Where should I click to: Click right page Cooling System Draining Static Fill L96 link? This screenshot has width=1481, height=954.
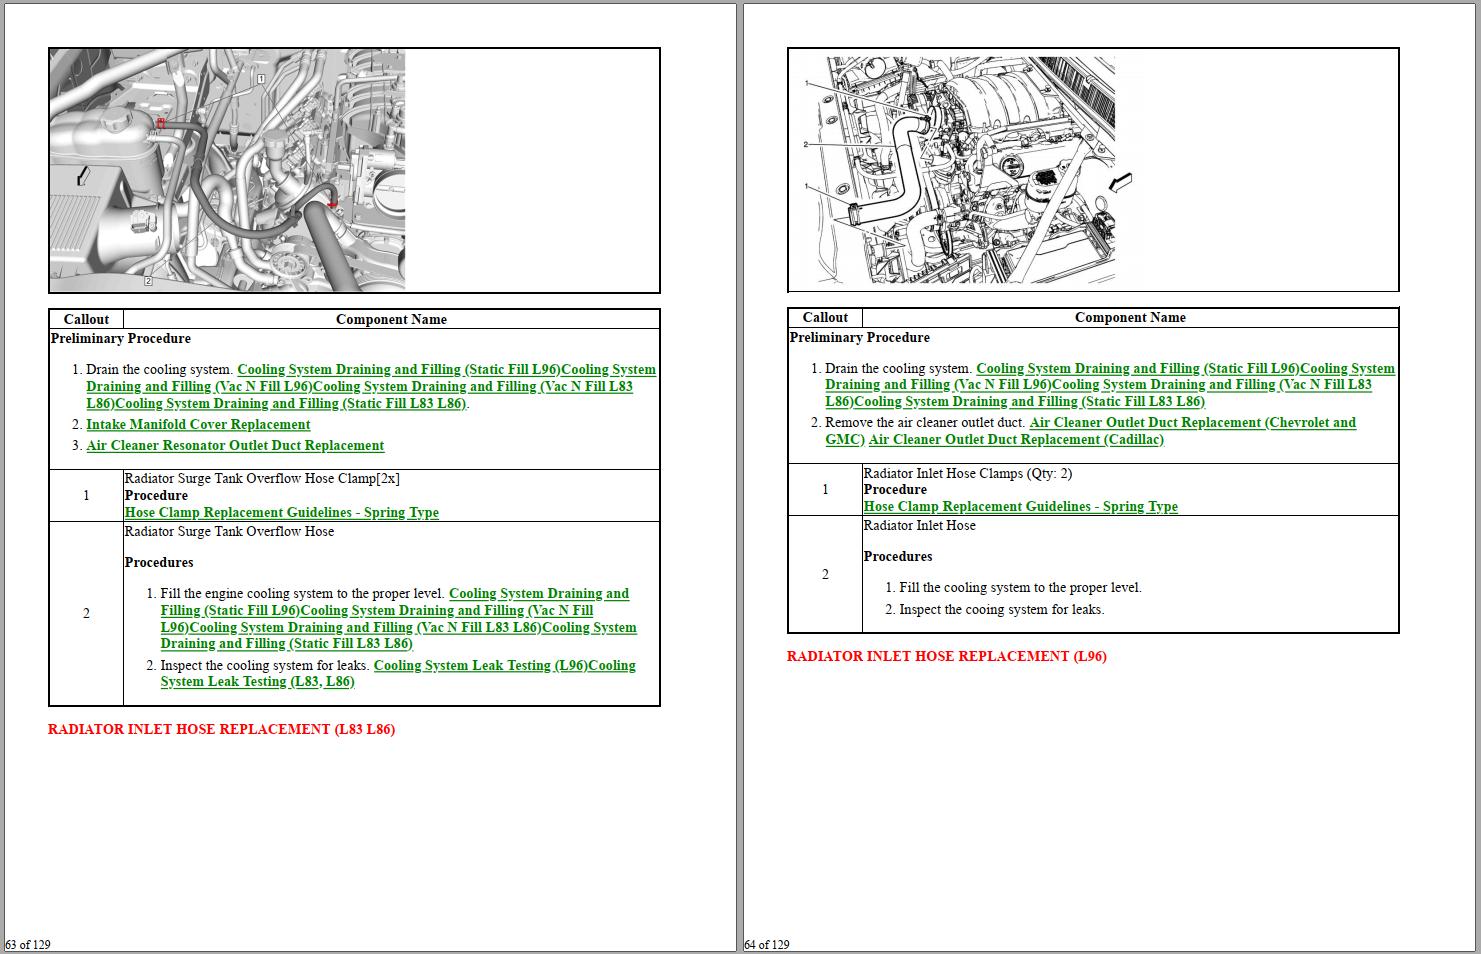(1137, 369)
